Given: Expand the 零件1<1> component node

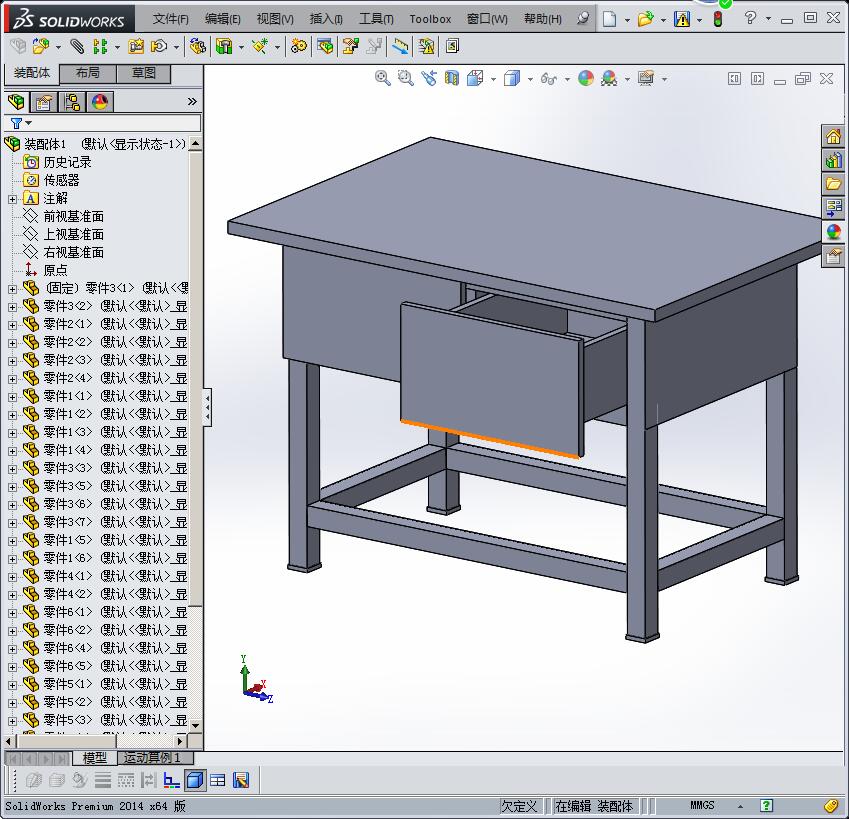Looking at the screenshot, I should (12, 397).
